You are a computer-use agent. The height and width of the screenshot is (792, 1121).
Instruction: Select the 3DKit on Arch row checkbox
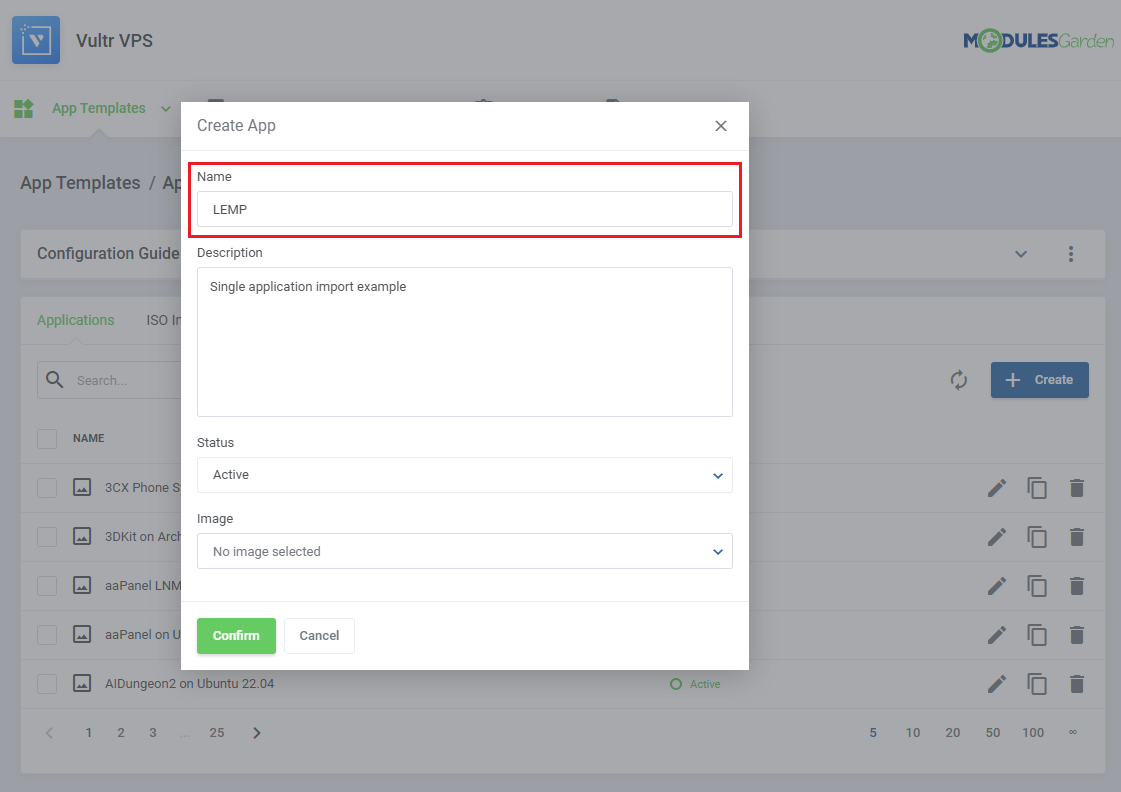[47, 536]
